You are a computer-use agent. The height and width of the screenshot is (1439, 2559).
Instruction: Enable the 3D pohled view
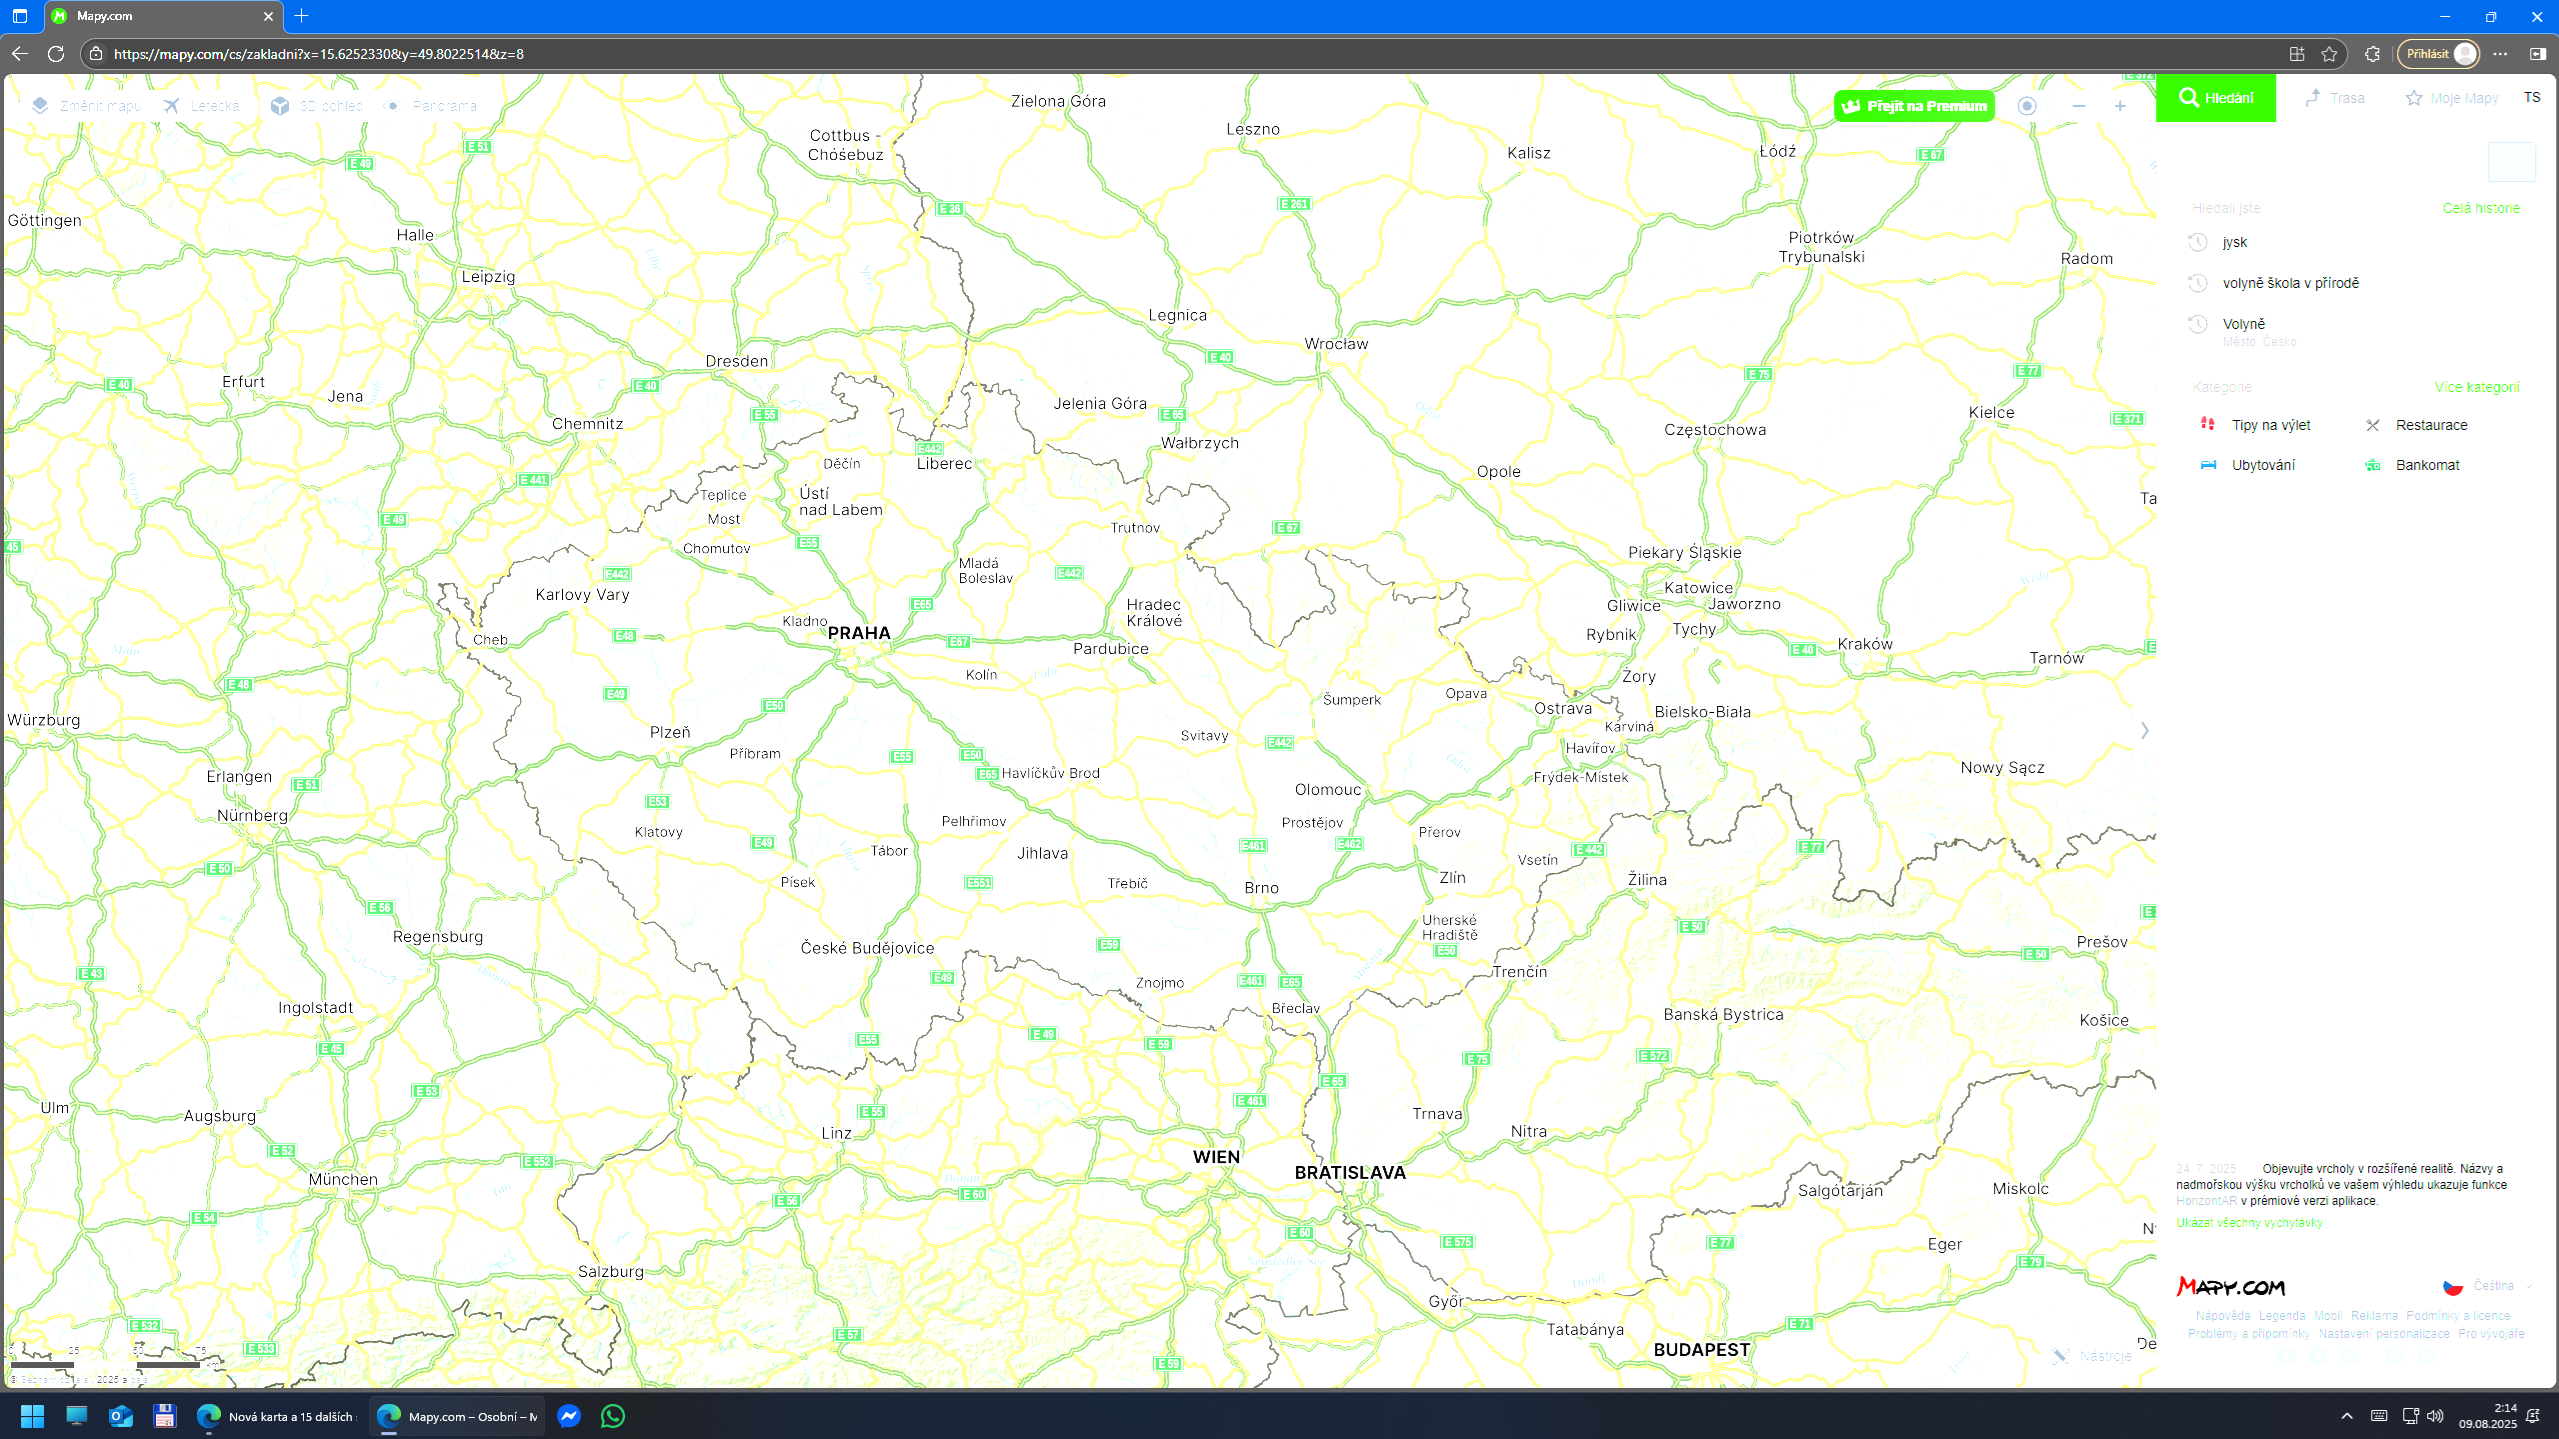coord(318,106)
